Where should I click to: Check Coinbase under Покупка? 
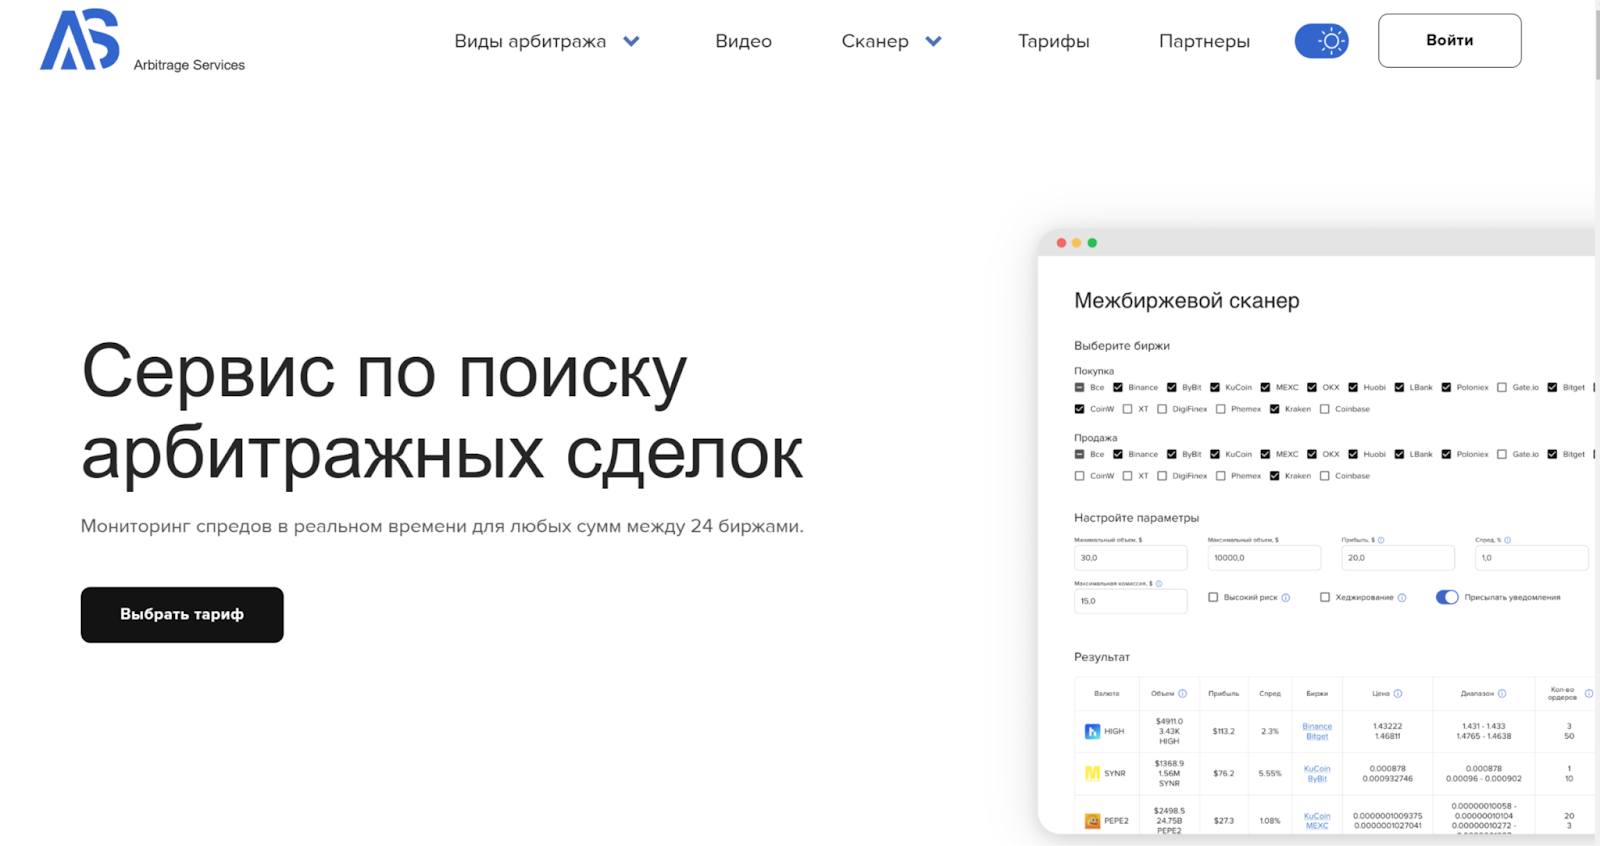point(1324,409)
